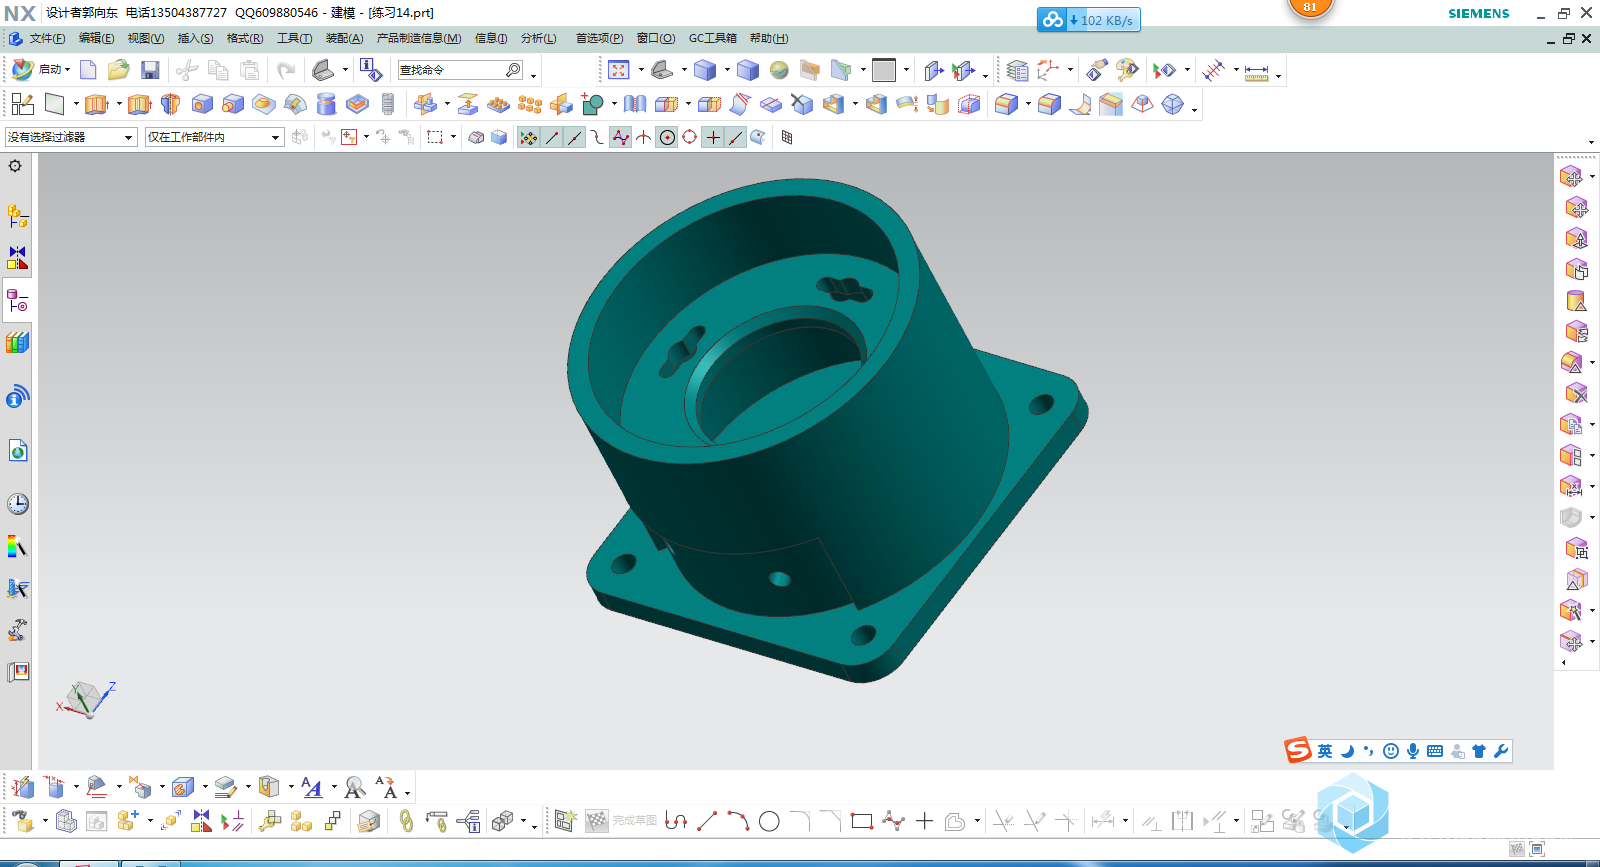Screen dimensions: 1600x867
Task: Select the Hole feature icon
Action: (202, 104)
